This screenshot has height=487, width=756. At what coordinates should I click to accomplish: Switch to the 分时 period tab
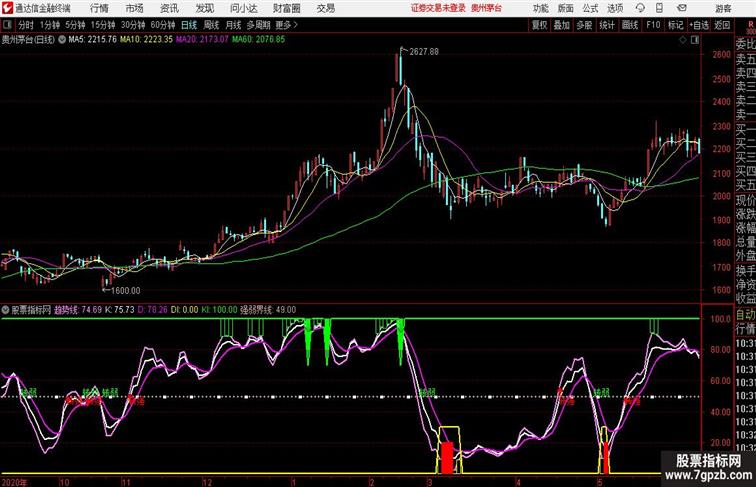pyautogui.click(x=26, y=25)
